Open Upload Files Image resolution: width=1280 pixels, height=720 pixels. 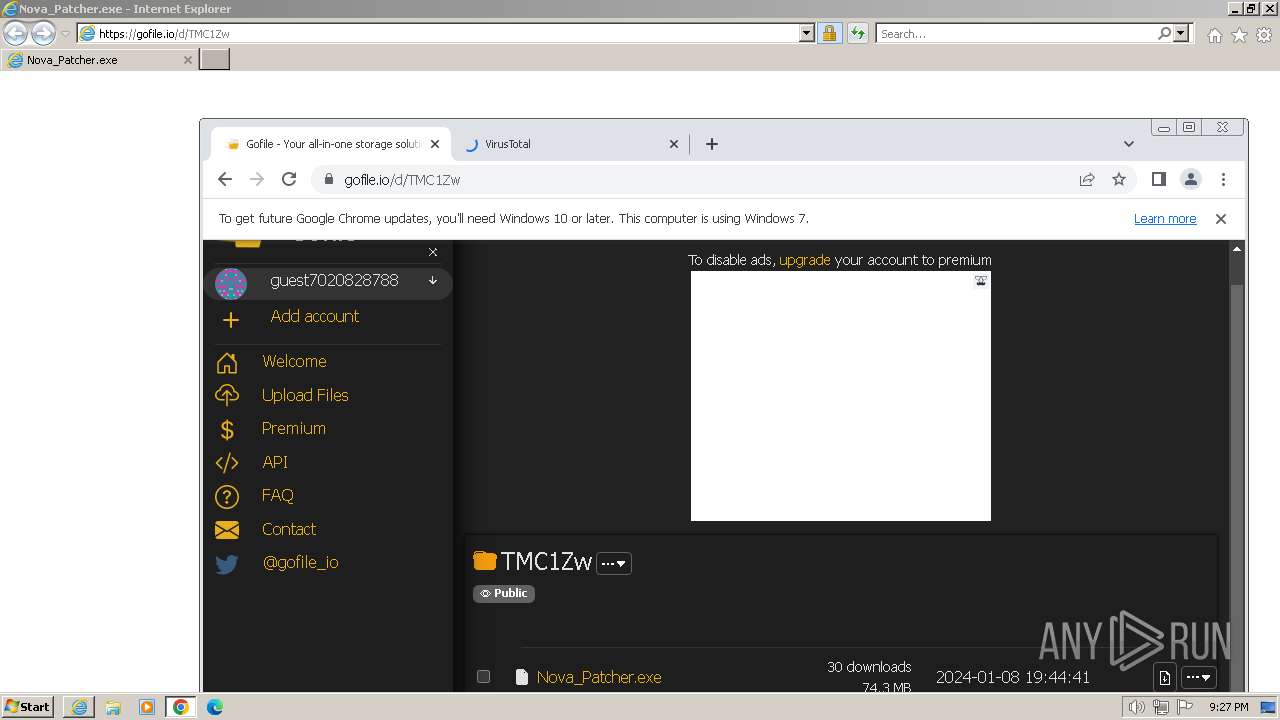click(305, 395)
